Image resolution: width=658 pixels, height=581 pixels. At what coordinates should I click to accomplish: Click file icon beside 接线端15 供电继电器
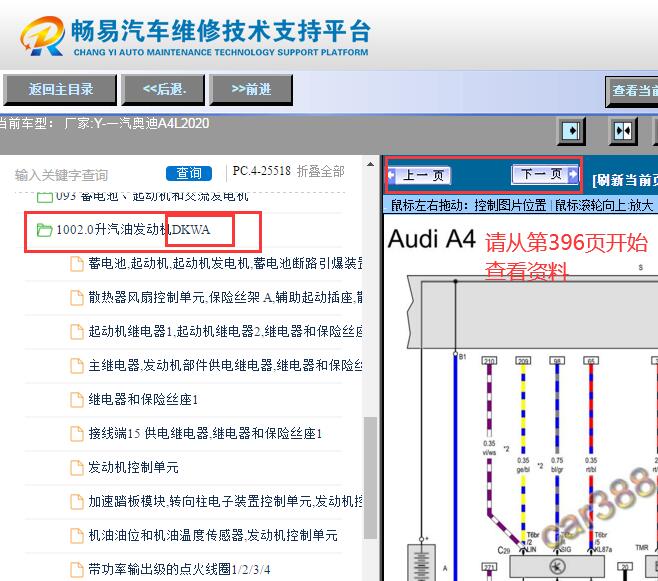point(77,433)
